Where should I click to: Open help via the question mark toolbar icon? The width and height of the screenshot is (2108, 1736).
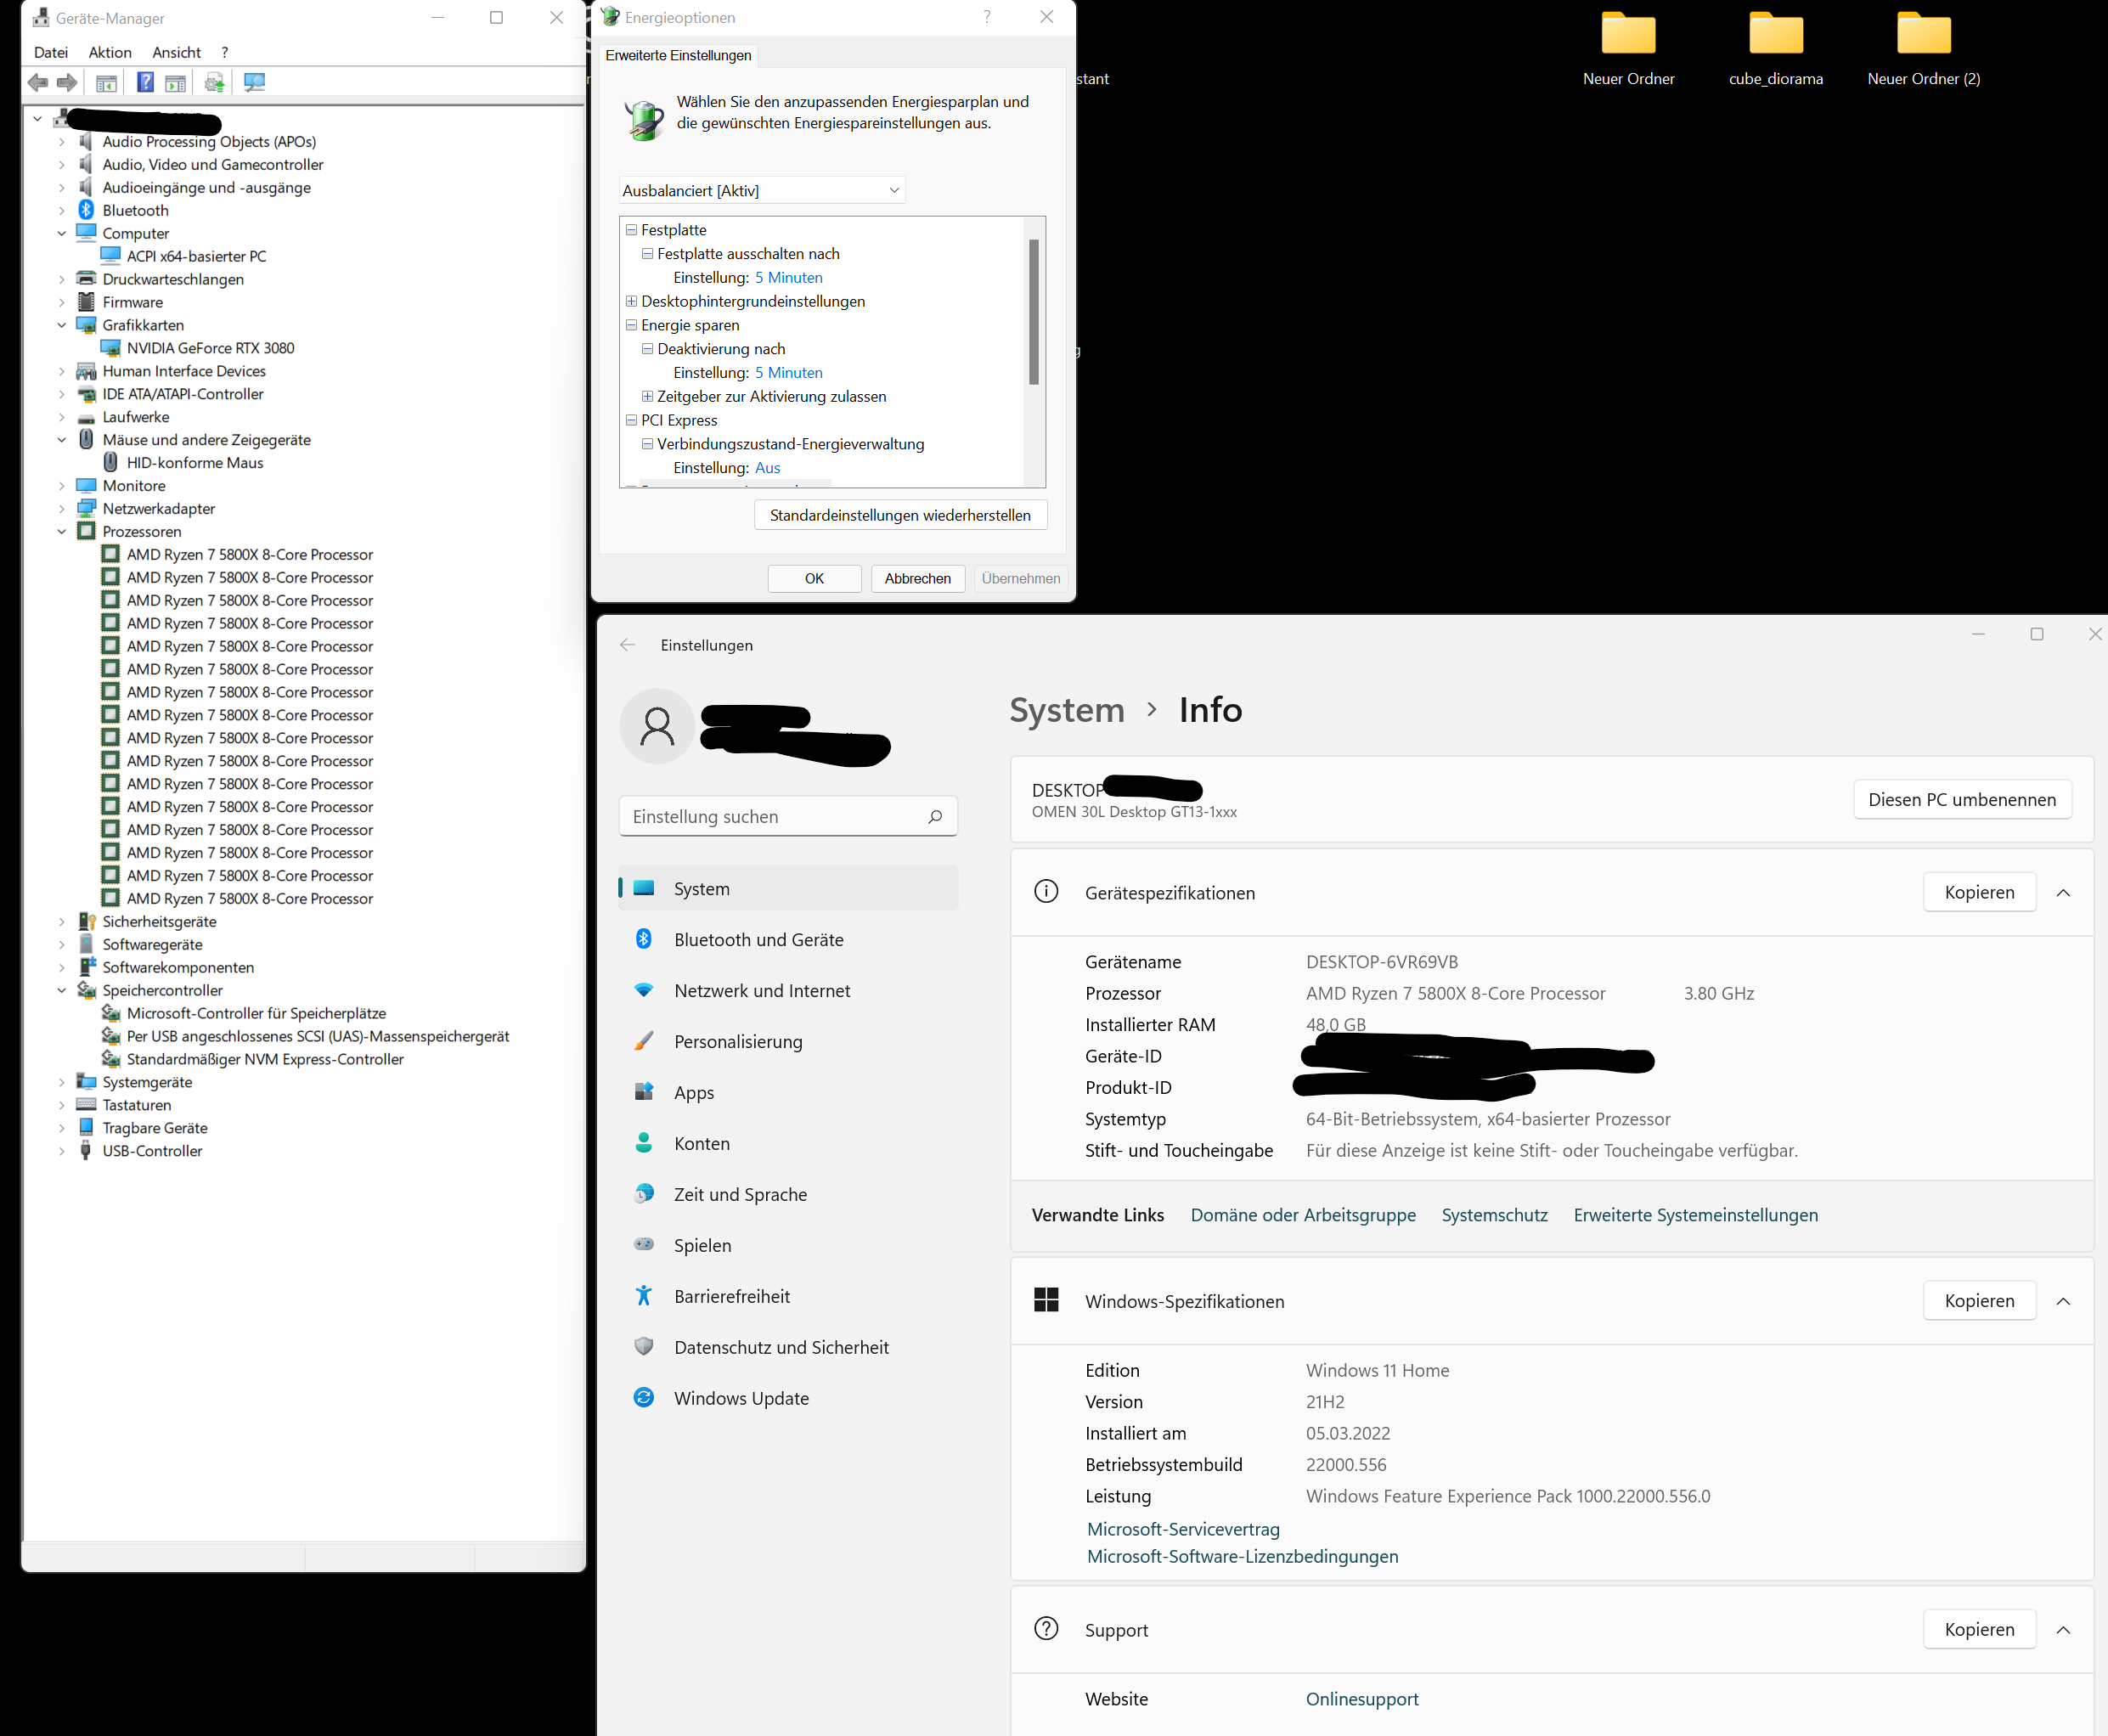145,82
